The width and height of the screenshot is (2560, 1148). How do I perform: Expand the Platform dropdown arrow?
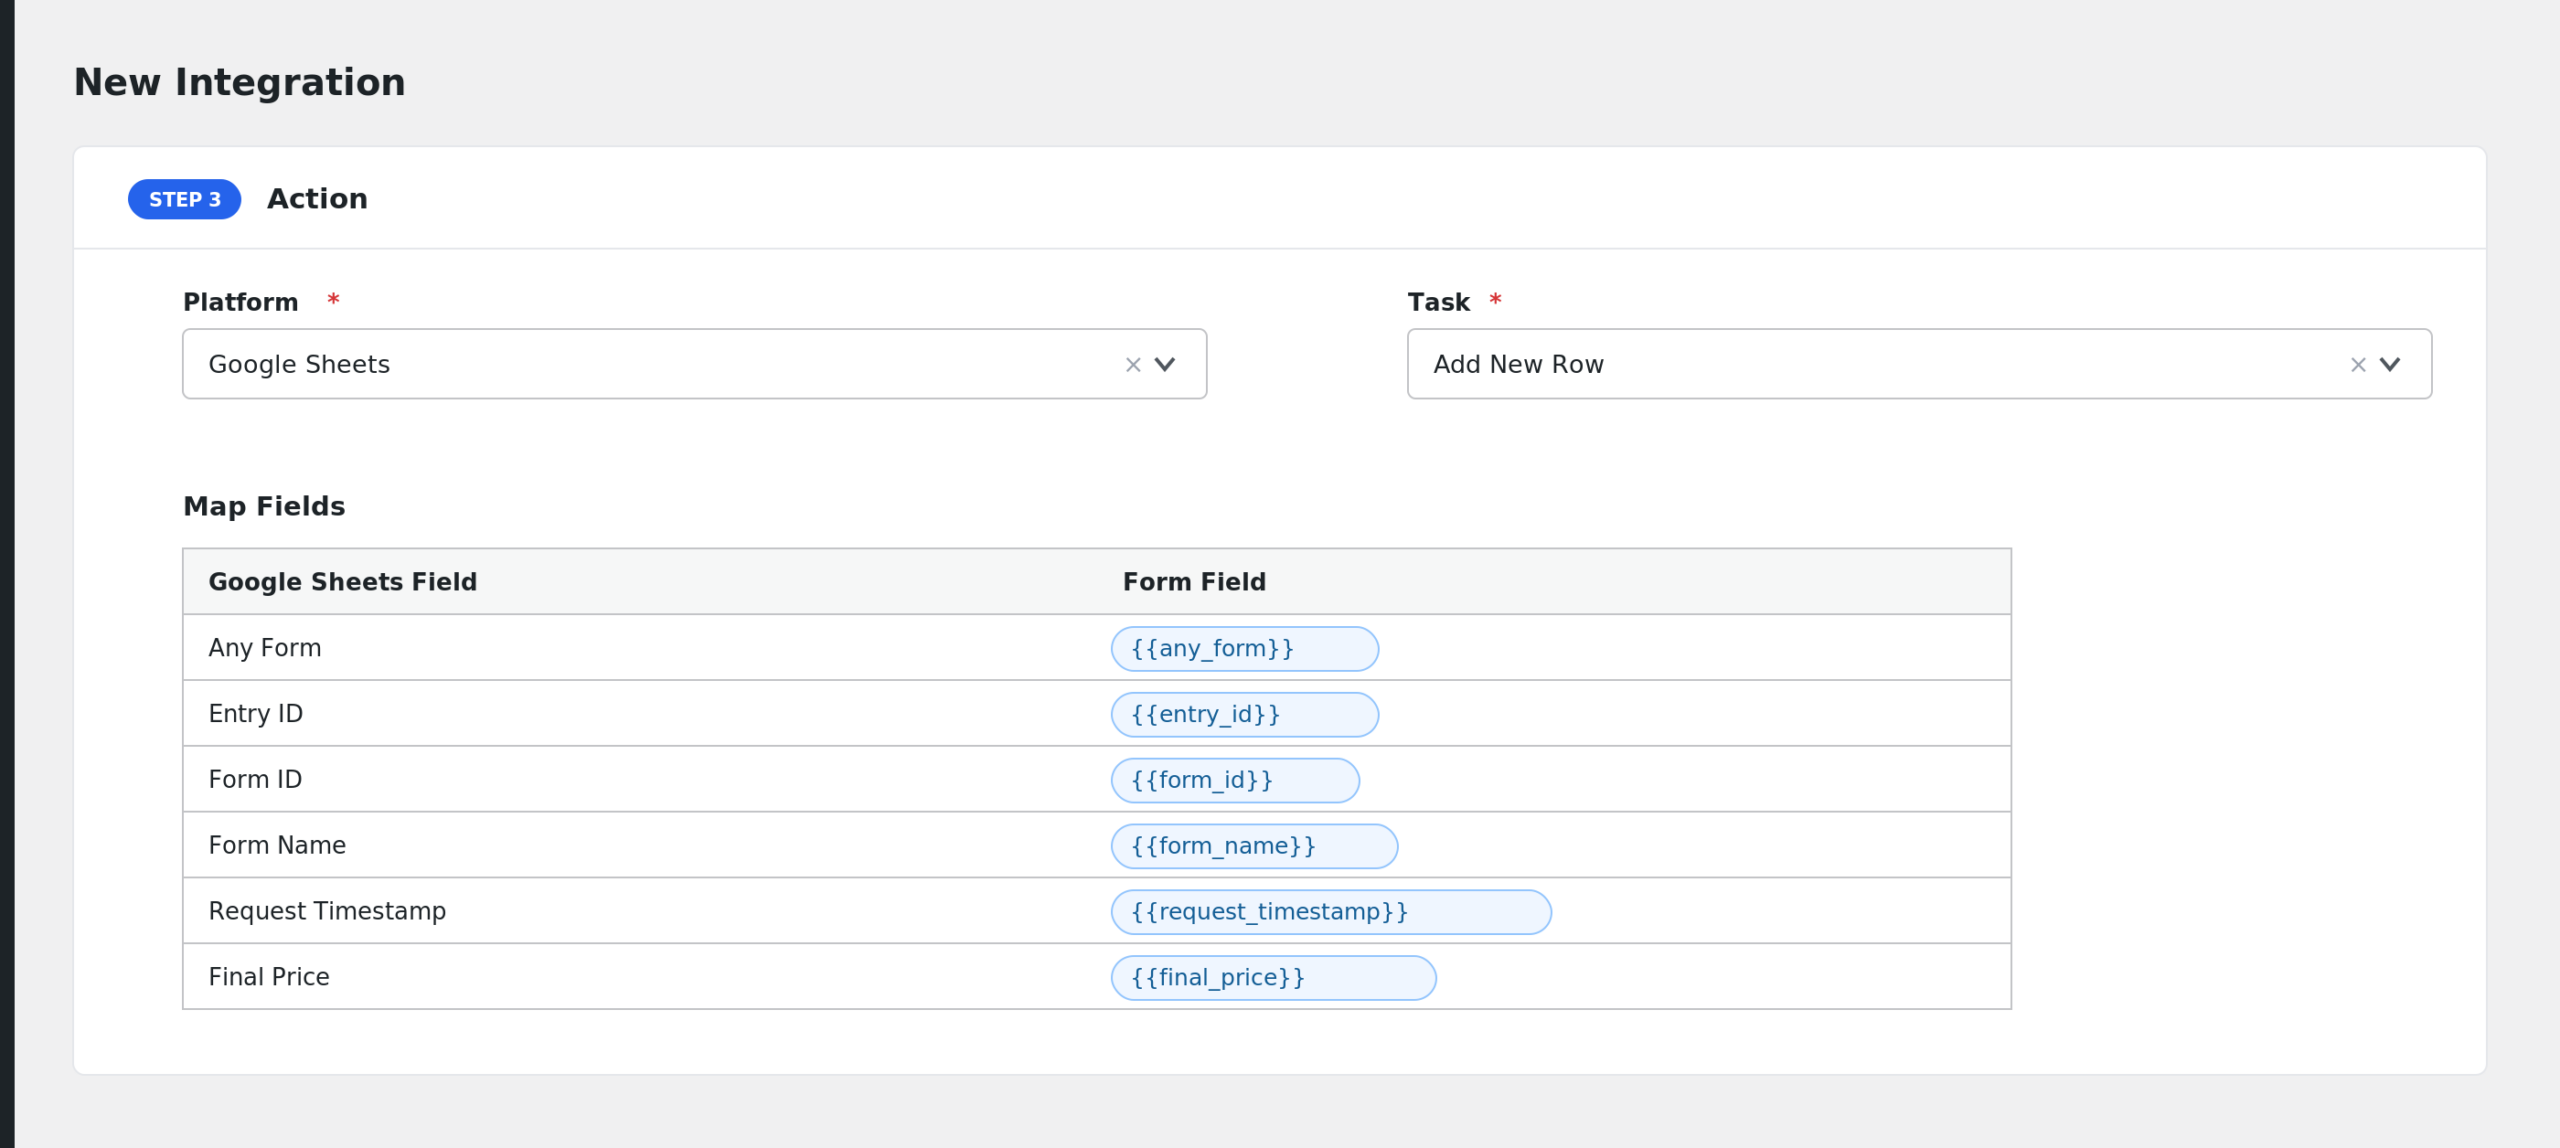tap(1165, 365)
